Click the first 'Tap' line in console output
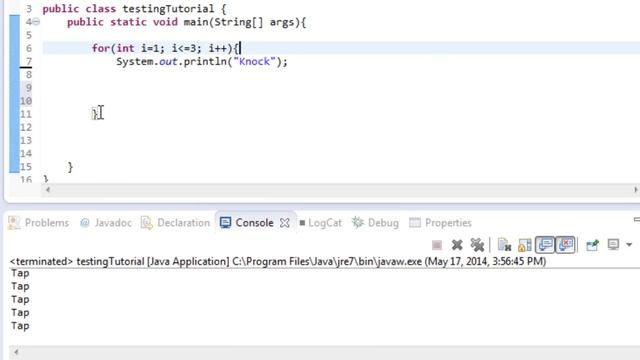Viewport: 640px width, 360px height. [x=20, y=273]
